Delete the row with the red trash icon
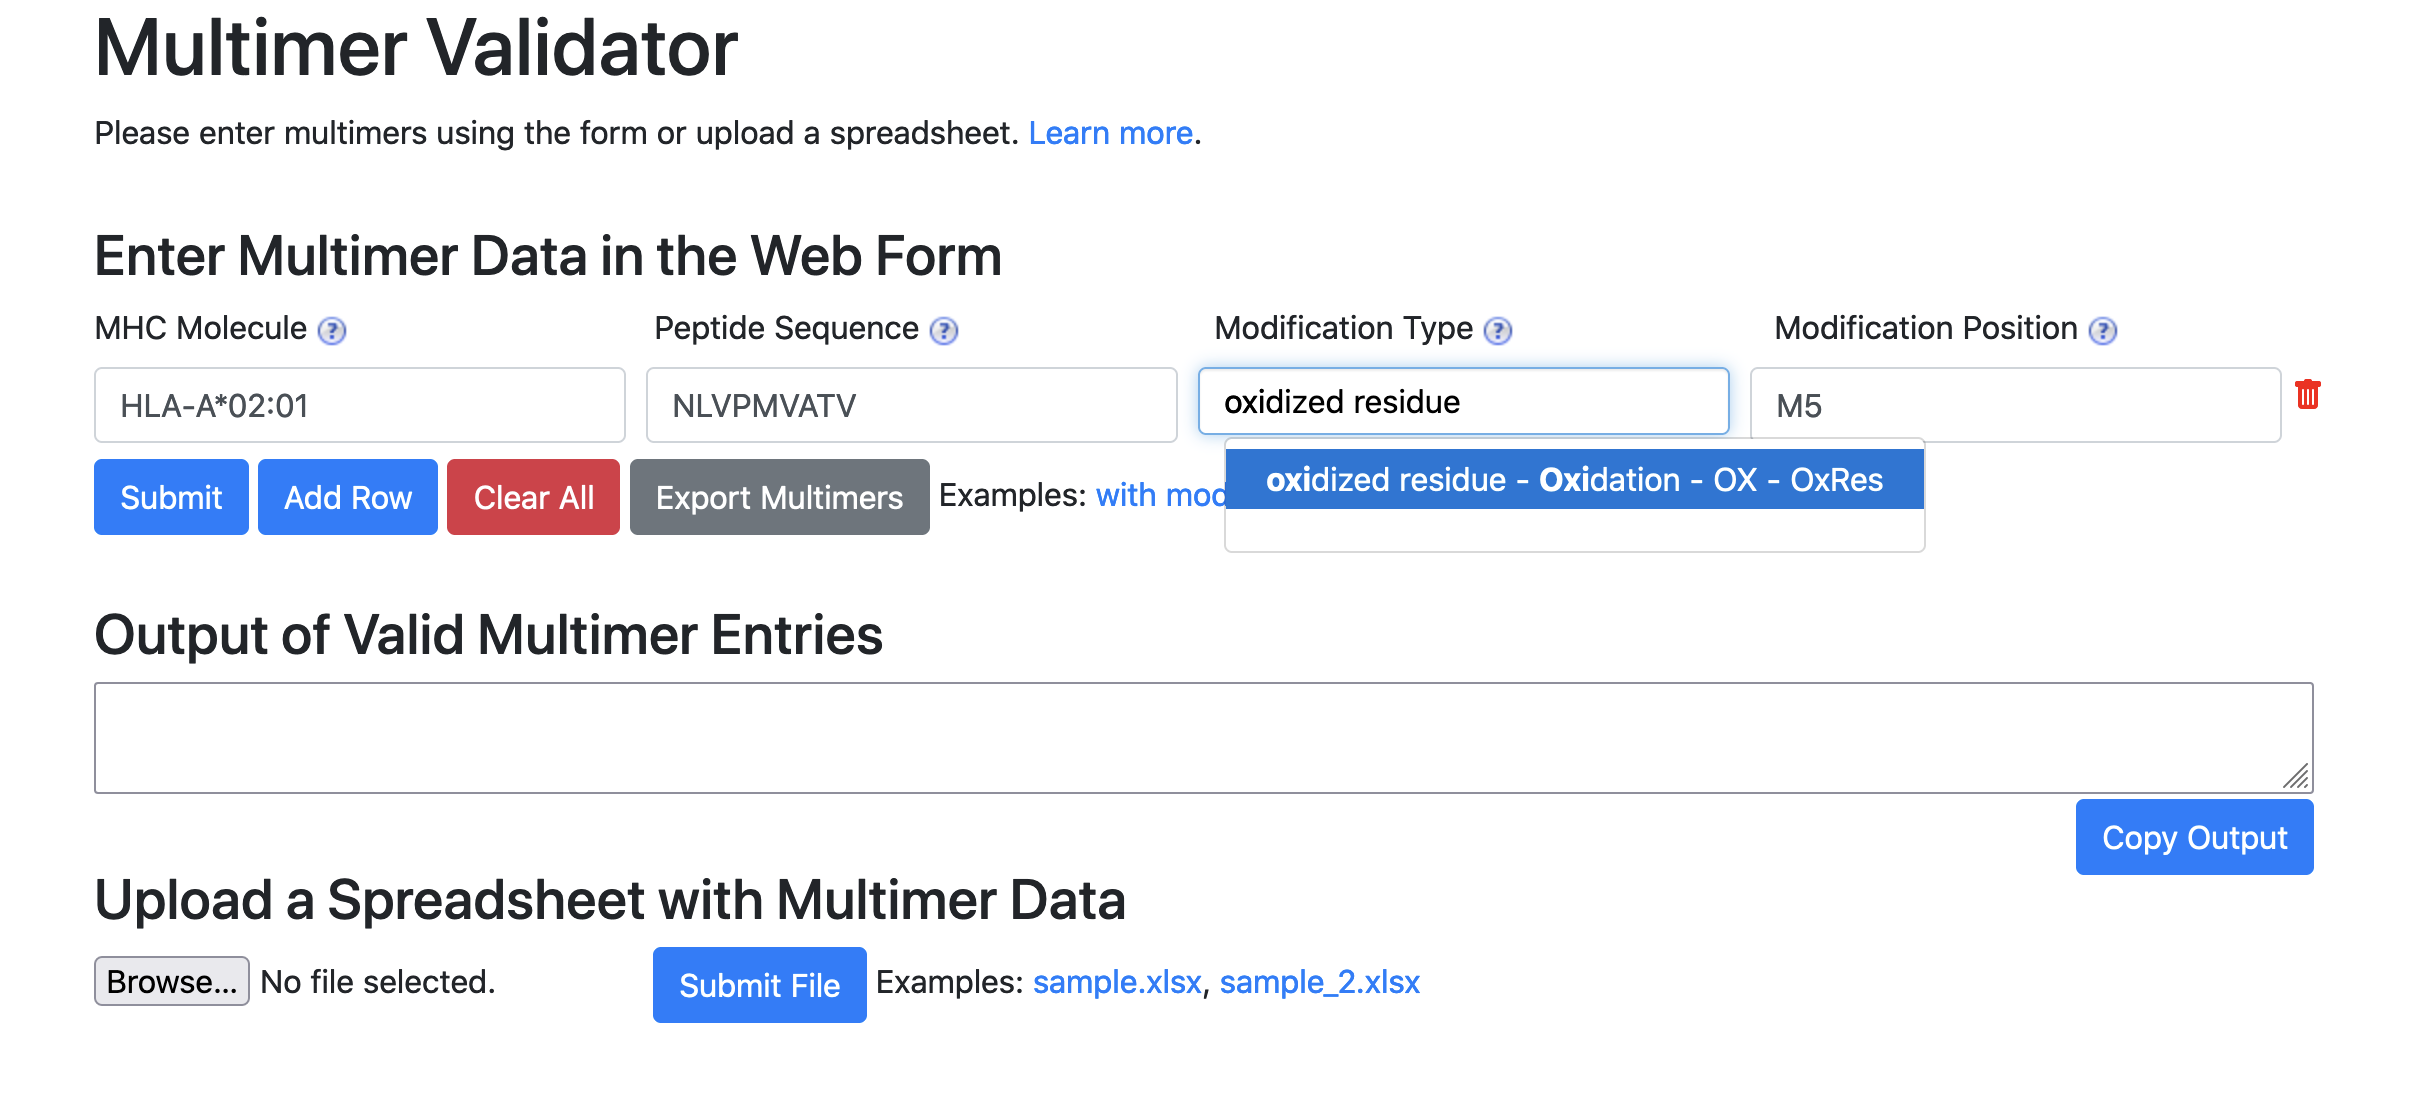This screenshot has width=2436, height=1112. 2307,395
